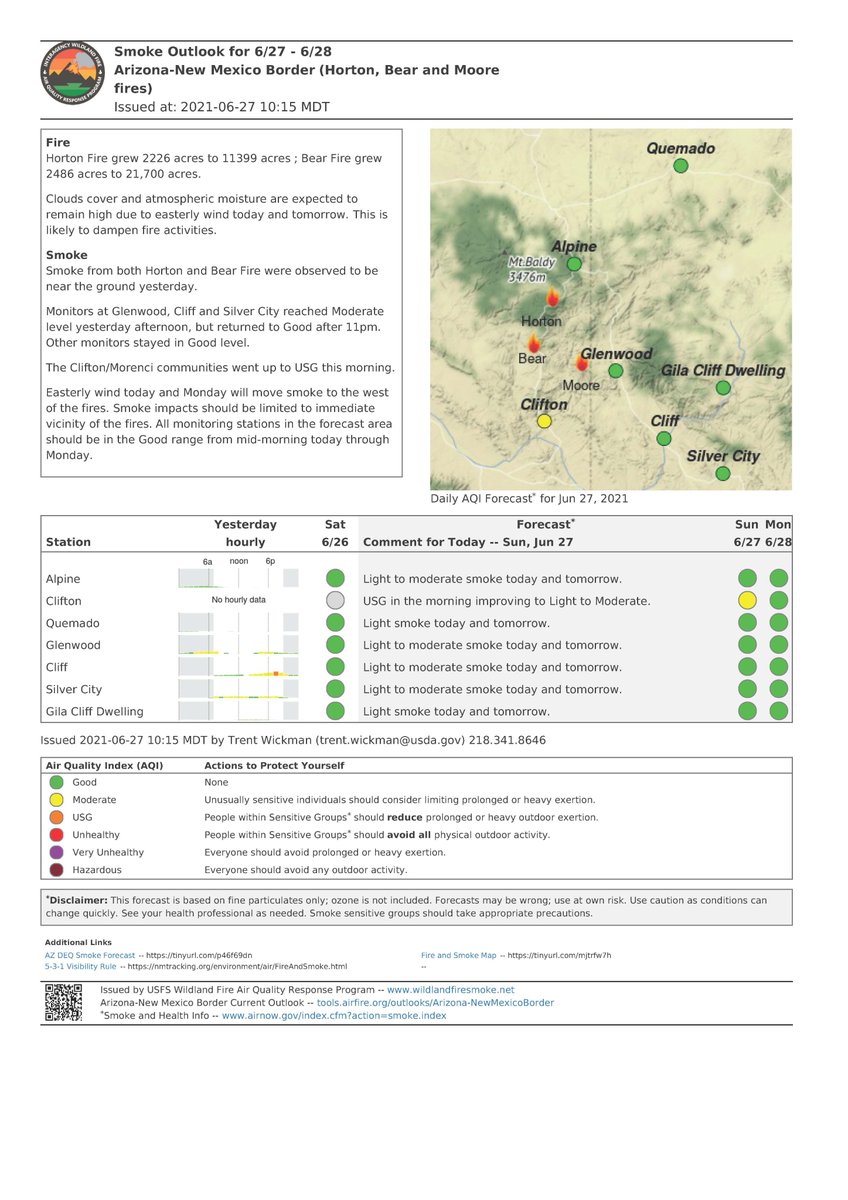The width and height of the screenshot is (848, 1200).
Task: Click Alpine's Sun 6/27 forecast circle
Action: pyautogui.click(x=747, y=578)
